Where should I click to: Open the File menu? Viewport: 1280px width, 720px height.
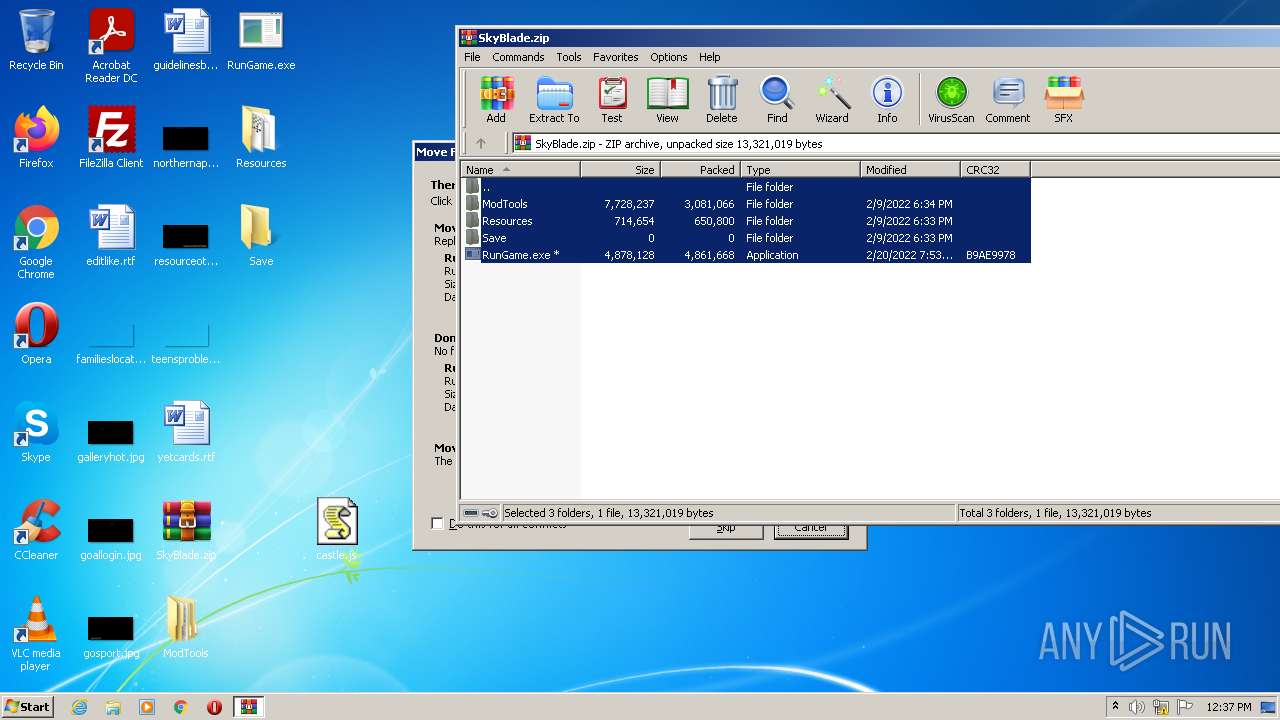(472, 57)
